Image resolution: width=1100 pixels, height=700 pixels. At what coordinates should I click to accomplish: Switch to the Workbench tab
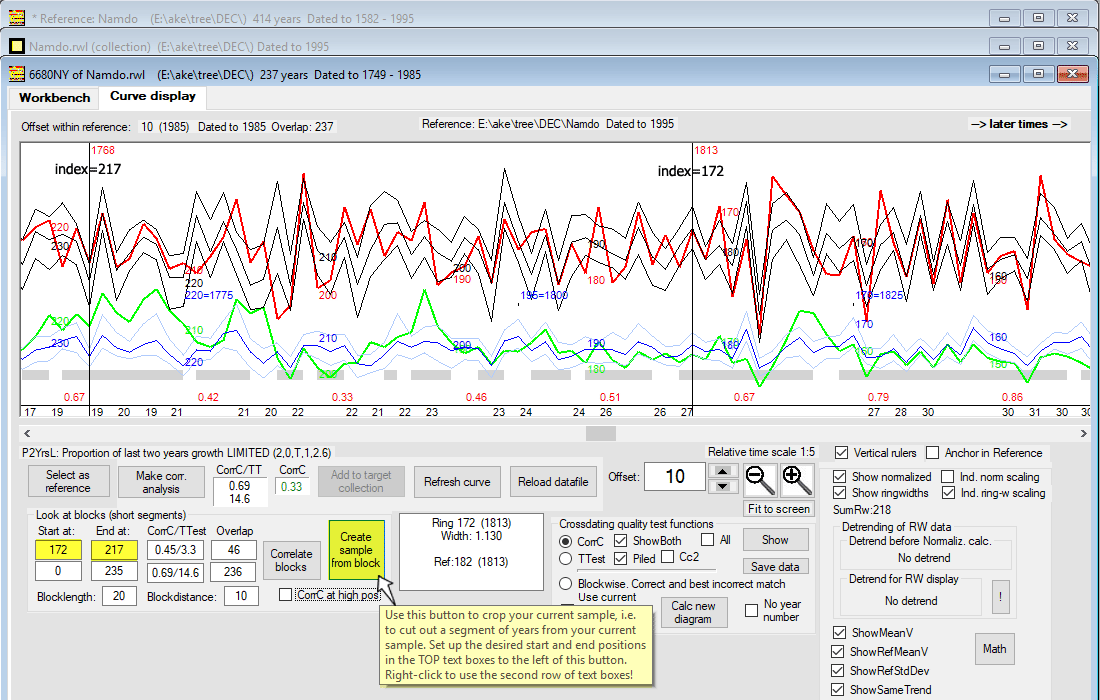click(55, 97)
